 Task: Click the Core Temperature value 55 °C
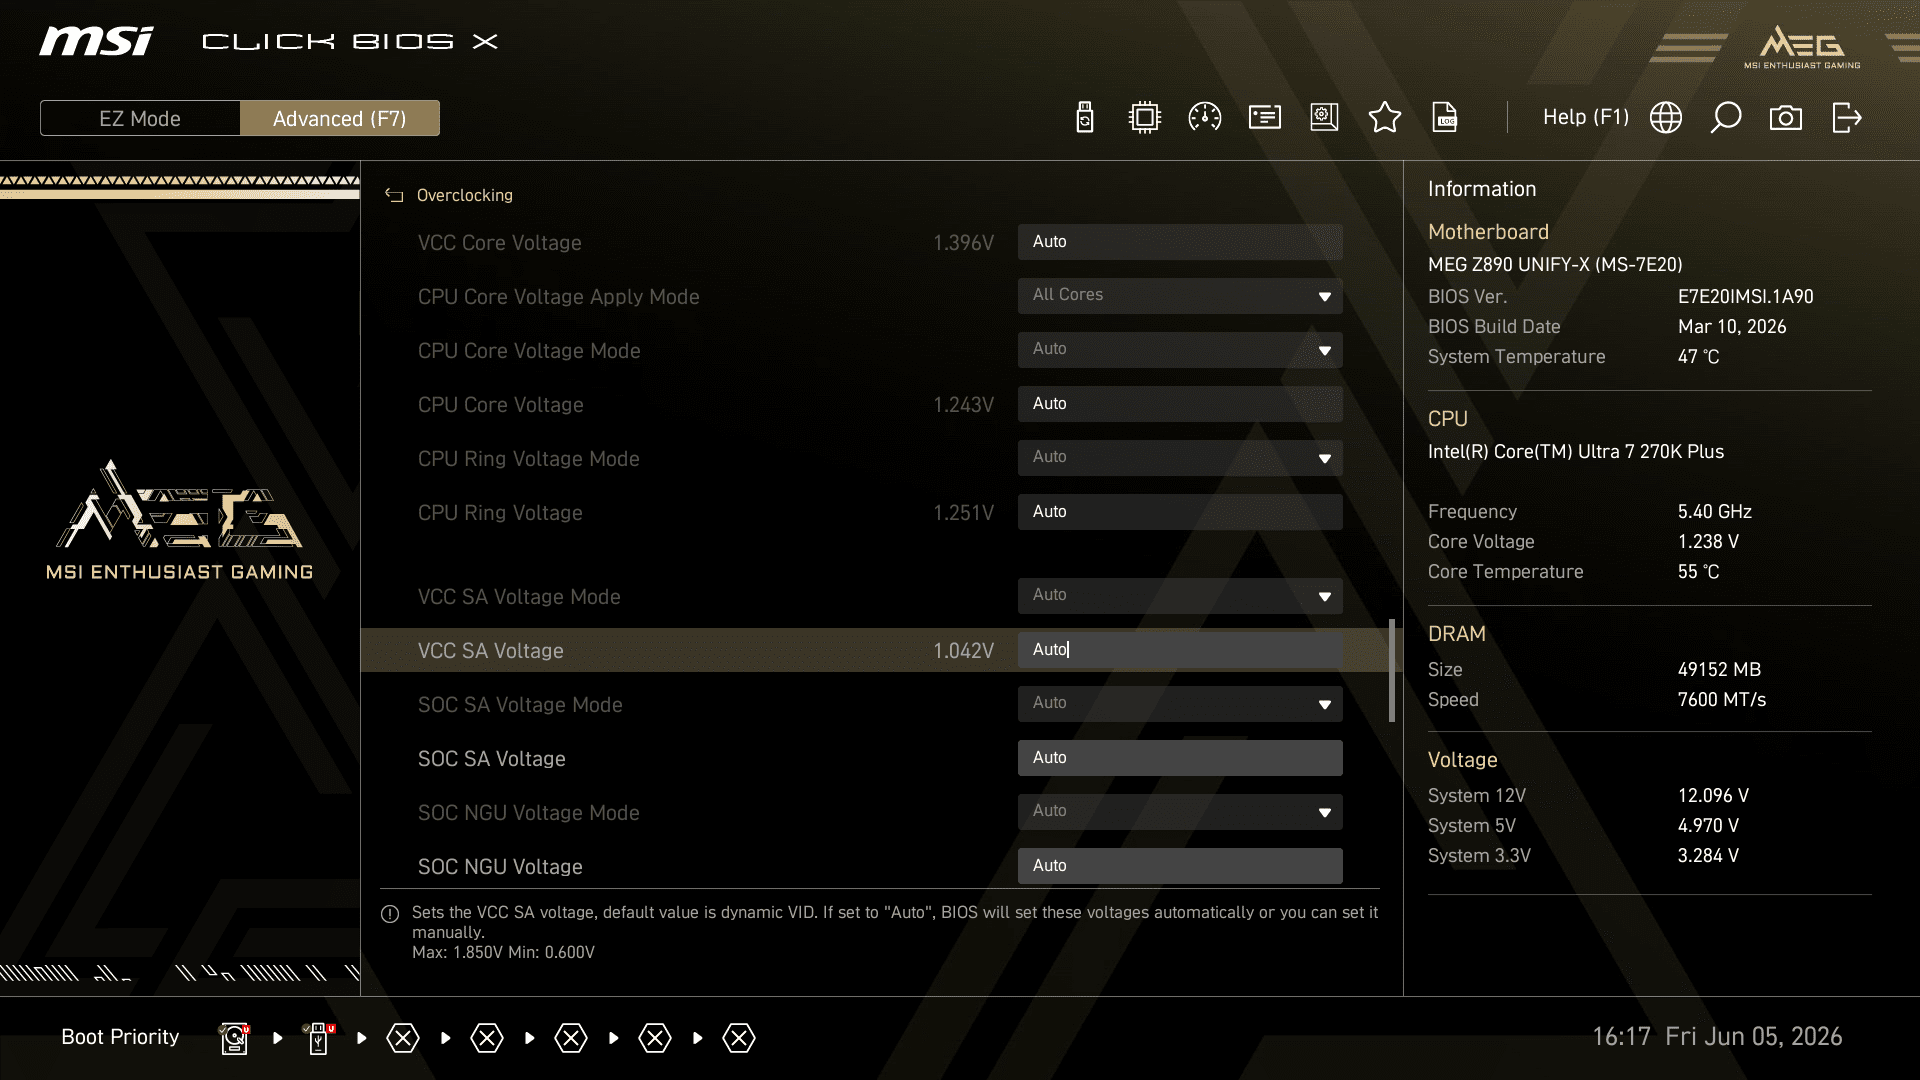pyautogui.click(x=1698, y=572)
